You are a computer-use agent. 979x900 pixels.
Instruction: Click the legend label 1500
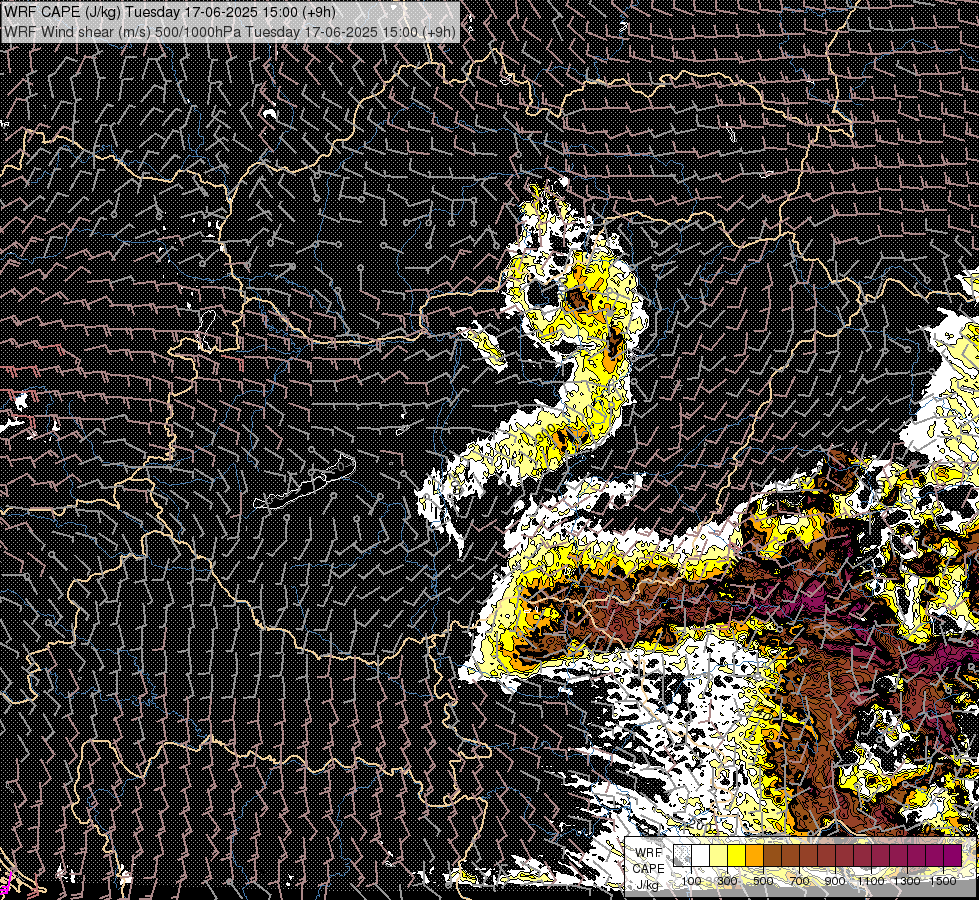[943, 881]
